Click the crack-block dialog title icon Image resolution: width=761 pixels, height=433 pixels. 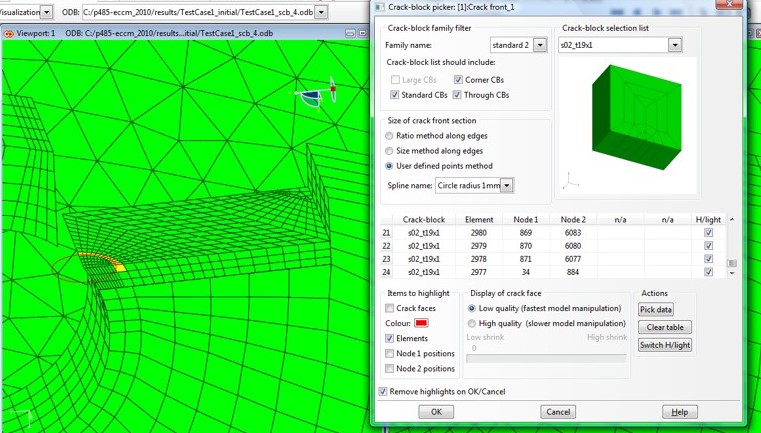(379, 7)
